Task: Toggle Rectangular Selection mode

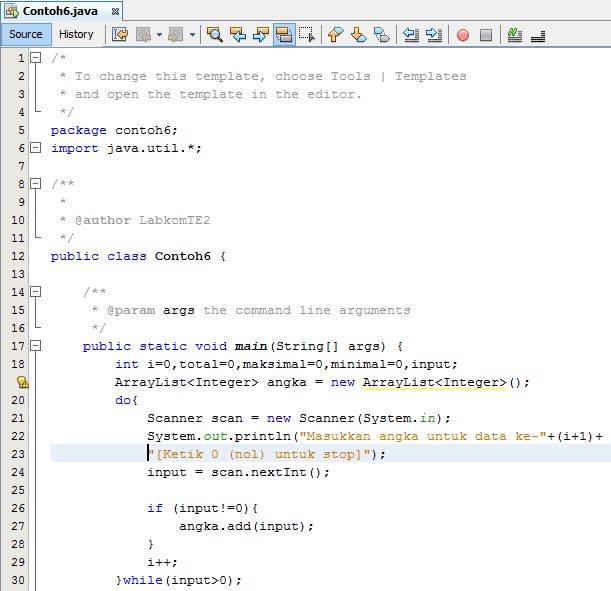Action: click(307, 35)
